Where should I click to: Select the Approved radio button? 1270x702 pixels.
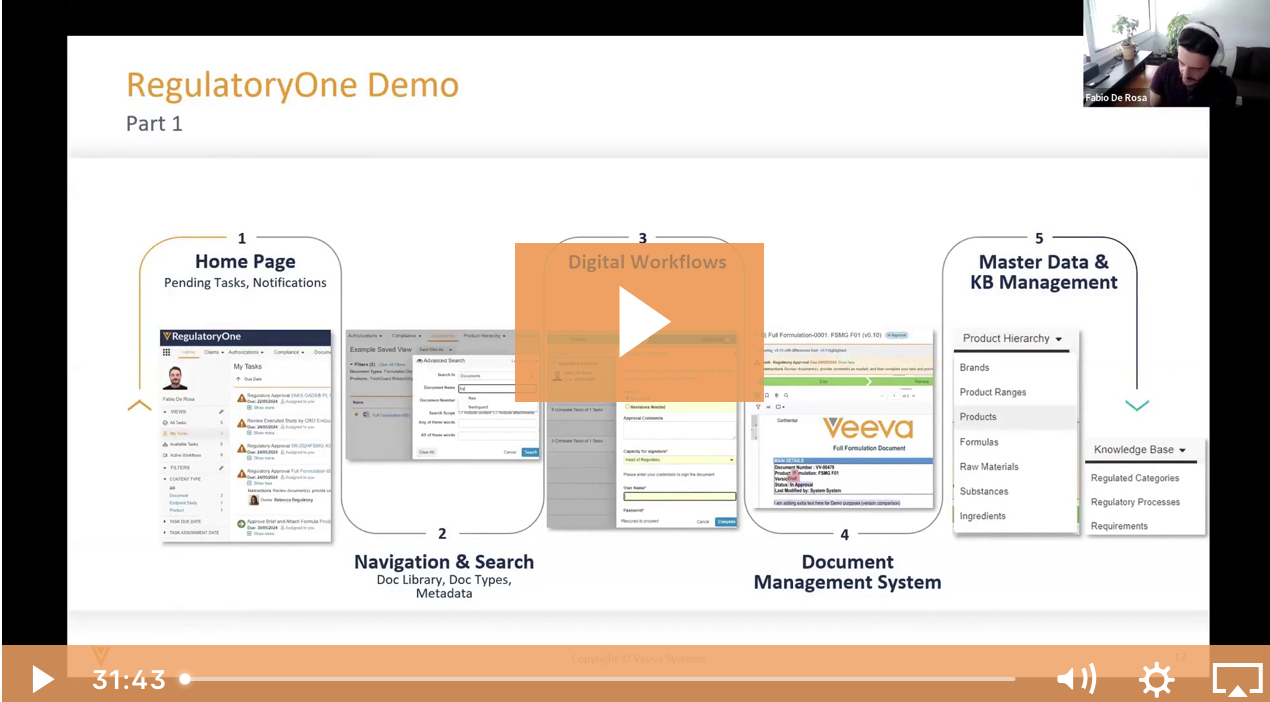pyautogui.click(x=627, y=398)
